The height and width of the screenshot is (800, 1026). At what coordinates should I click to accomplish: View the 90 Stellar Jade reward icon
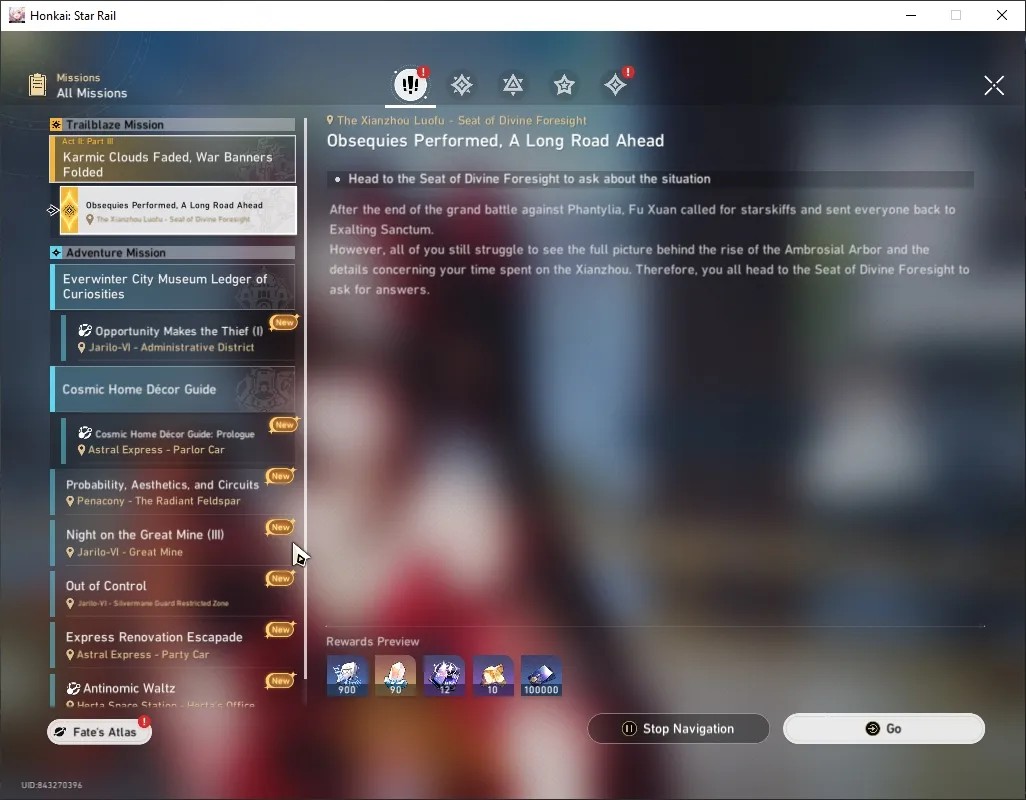[x=395, y=676]
